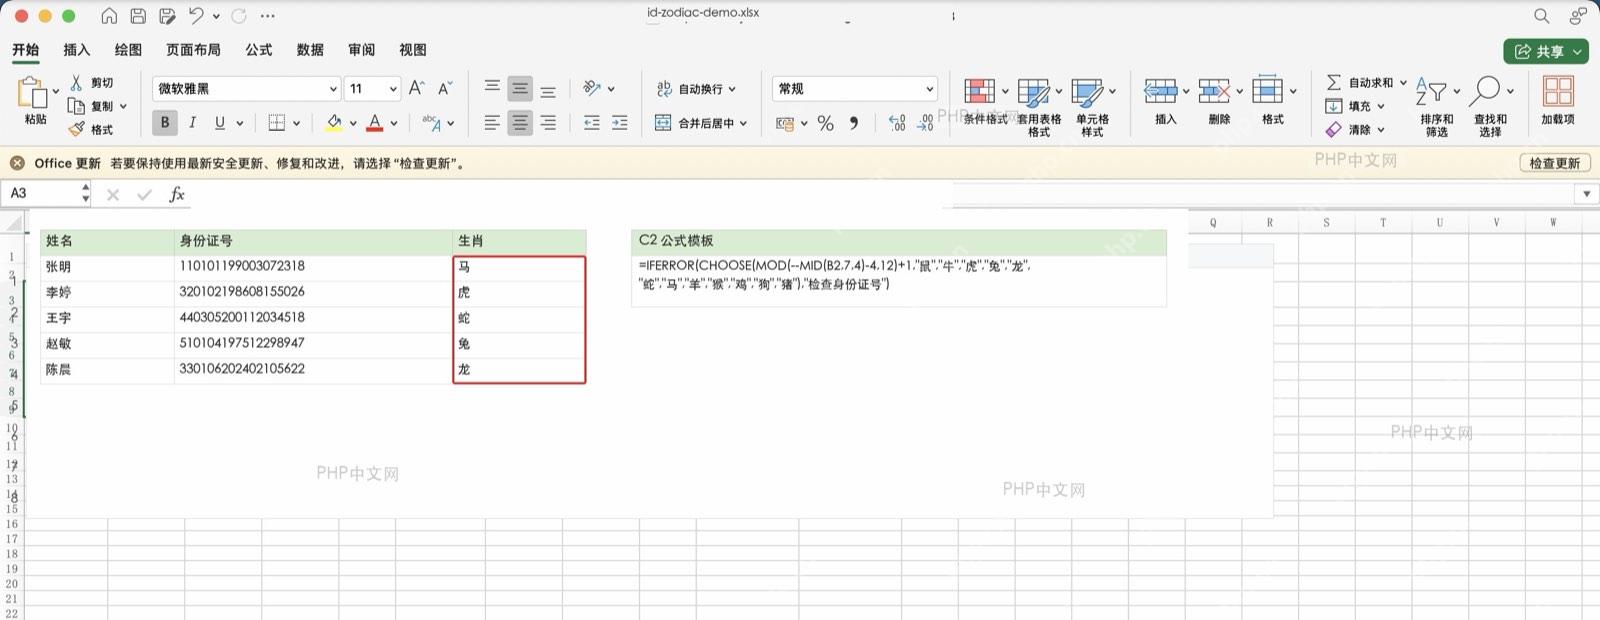
Task: Switch to the 视图 tab
Action: pyautogui.click(x=413, y=49)
